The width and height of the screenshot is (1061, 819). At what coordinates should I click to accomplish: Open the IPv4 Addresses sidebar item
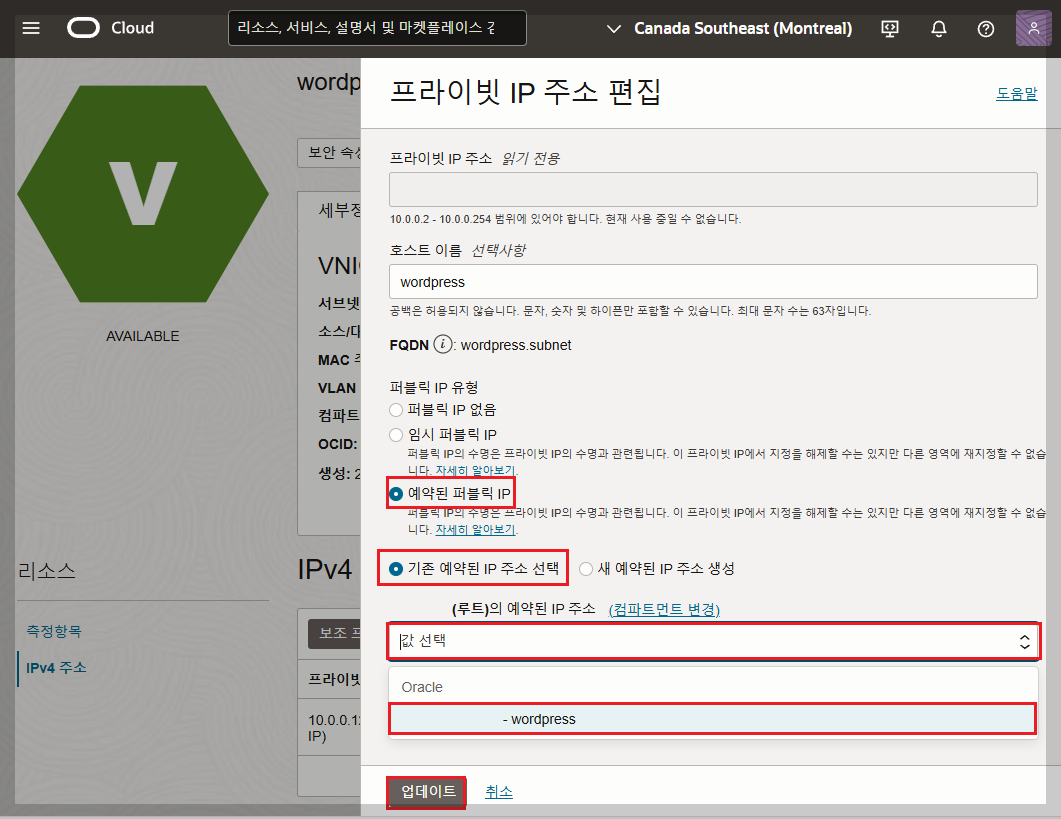pyautogui.click(x=56, y=668)
